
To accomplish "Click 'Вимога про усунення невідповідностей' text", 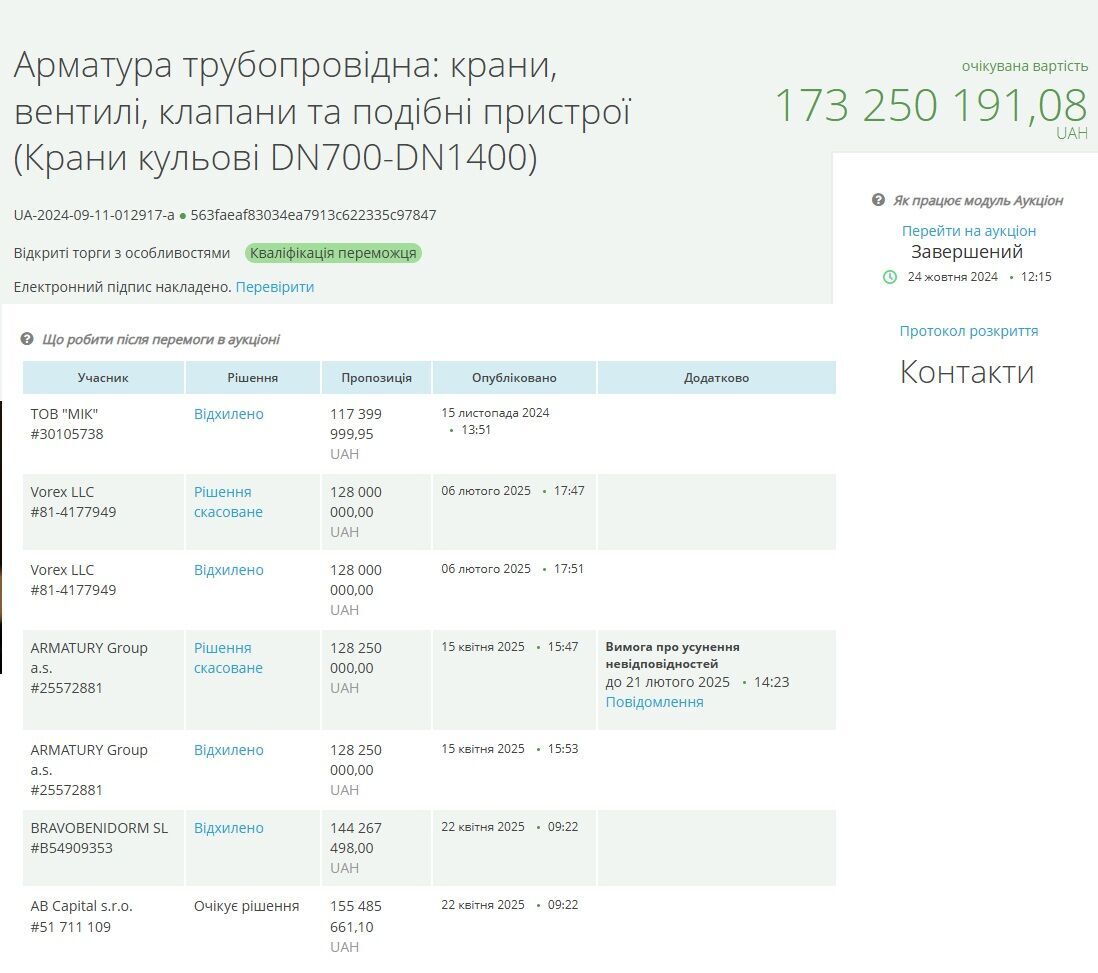I will [x=672, y=655].
